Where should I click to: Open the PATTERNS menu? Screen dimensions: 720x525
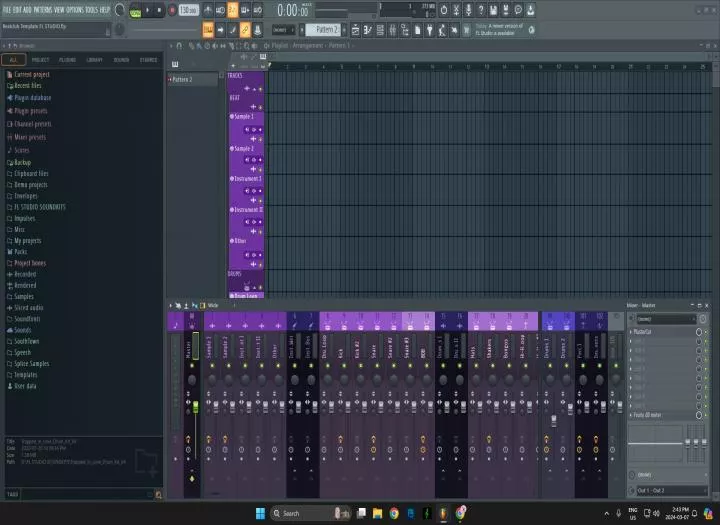[42, 10]
